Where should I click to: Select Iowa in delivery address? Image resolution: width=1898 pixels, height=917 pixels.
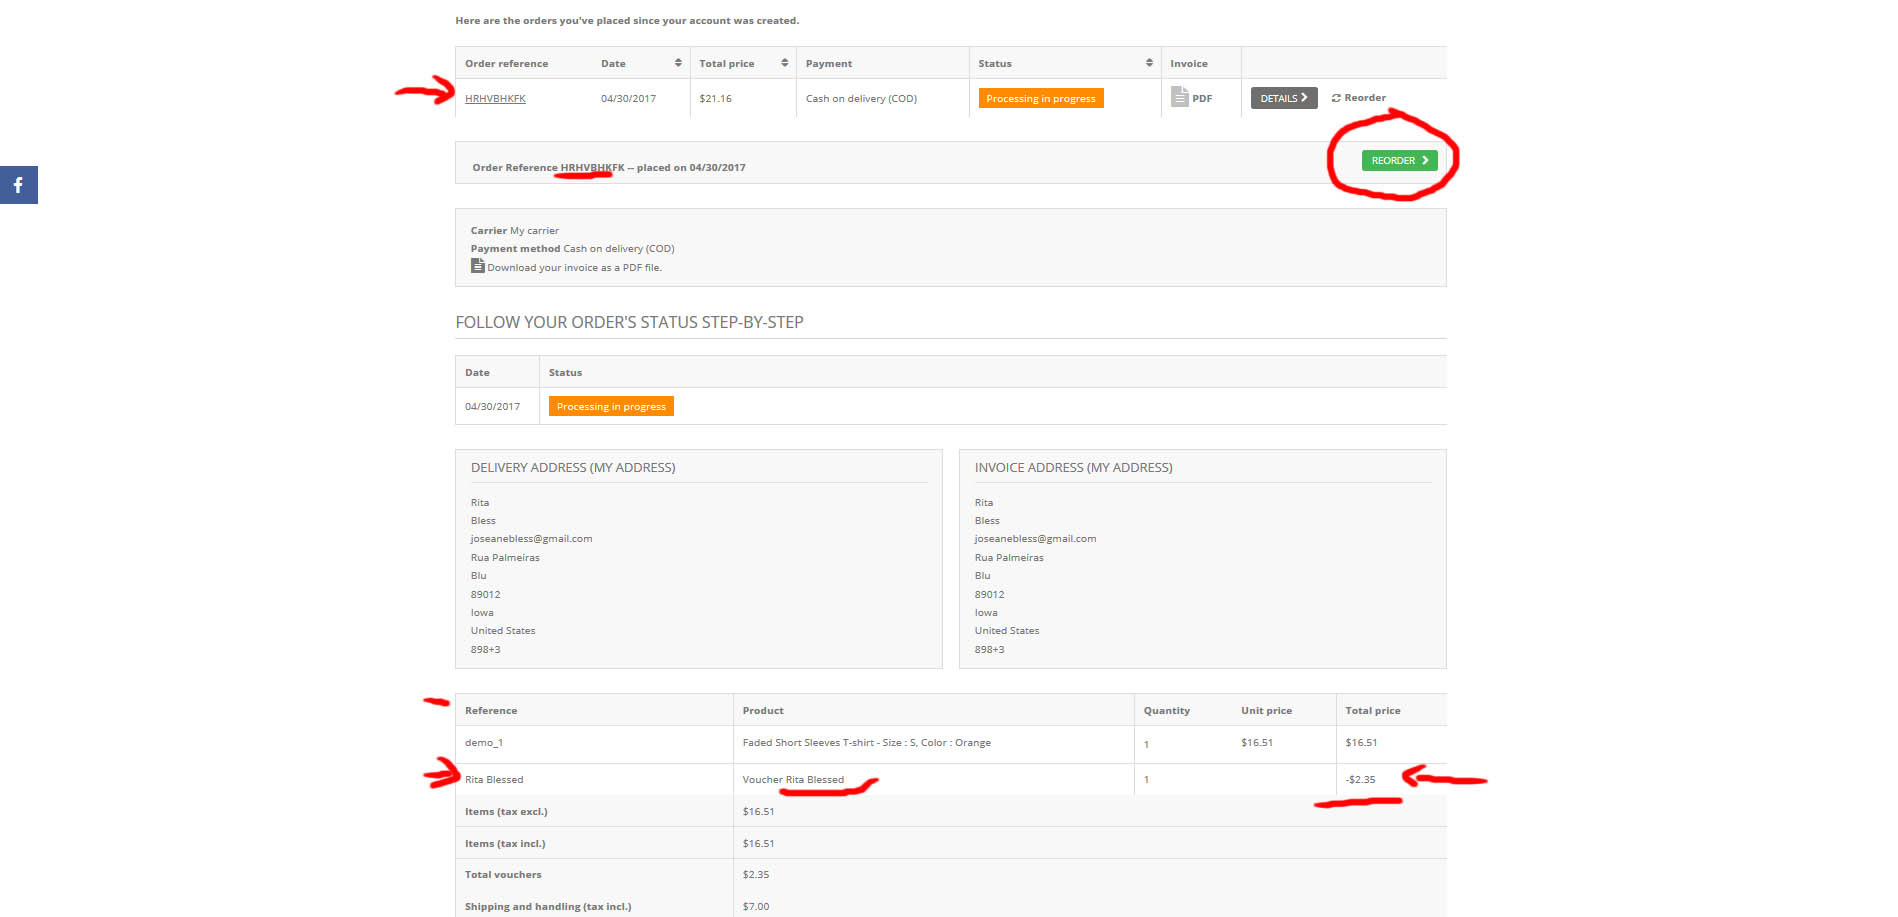(482, 612)
